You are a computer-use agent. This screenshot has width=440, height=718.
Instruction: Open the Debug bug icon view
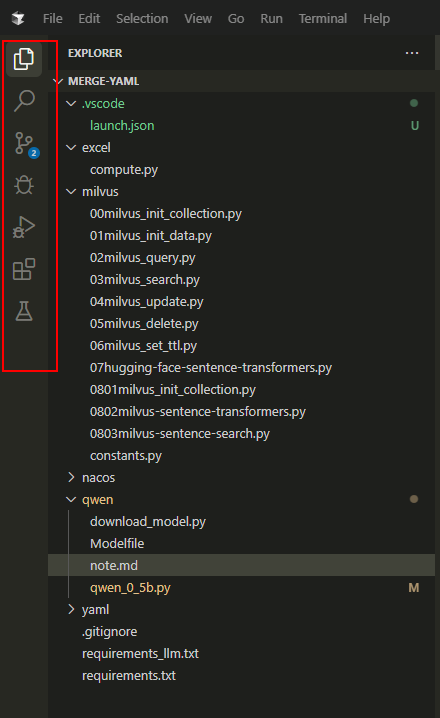click(x=24, y=185)
